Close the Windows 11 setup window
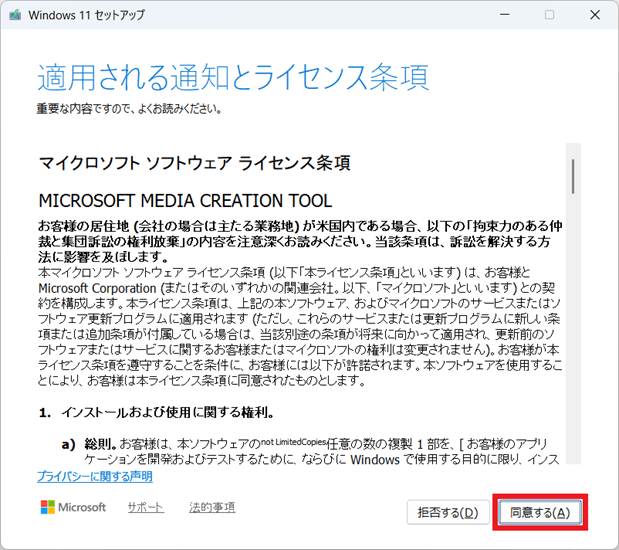The image size is (619, 550). click(596, 15)
